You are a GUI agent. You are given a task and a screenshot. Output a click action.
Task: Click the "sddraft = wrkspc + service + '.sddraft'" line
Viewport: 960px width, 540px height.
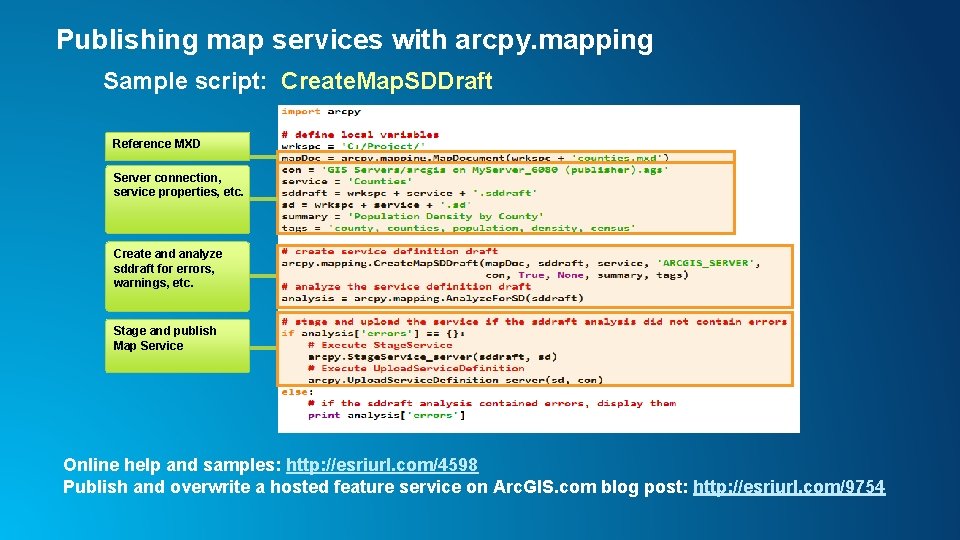tap(409, 193)
